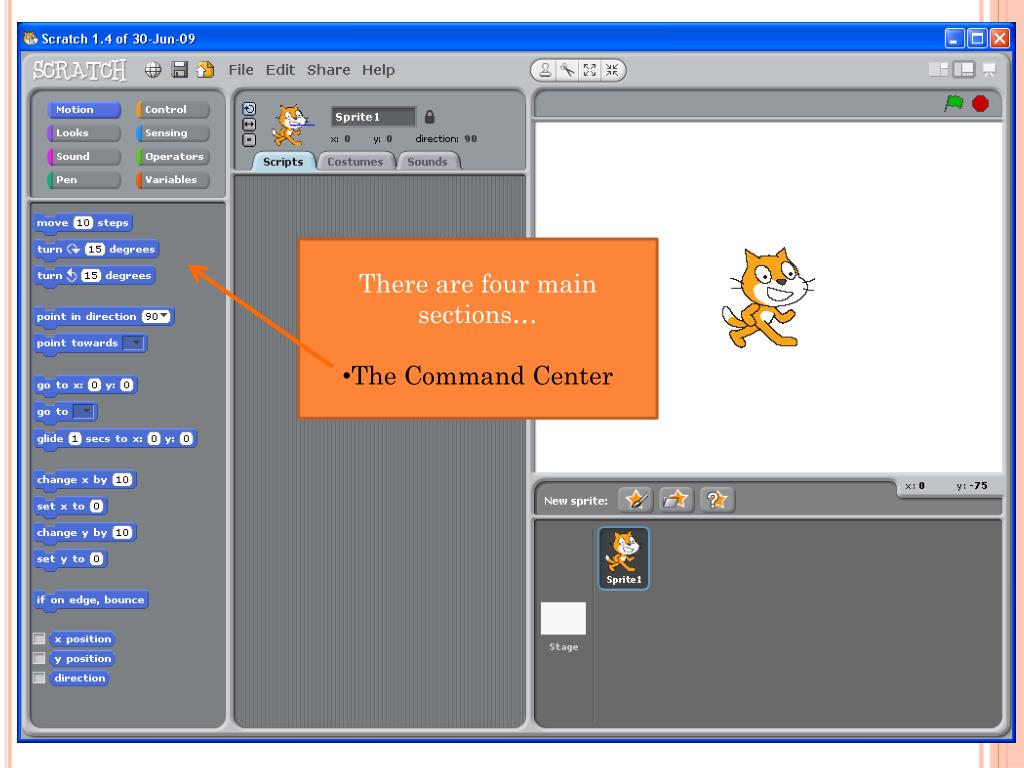The width and height of the screenshot is (1024, 768).
Task: Open the Share menu
Action: pos(328,70)
